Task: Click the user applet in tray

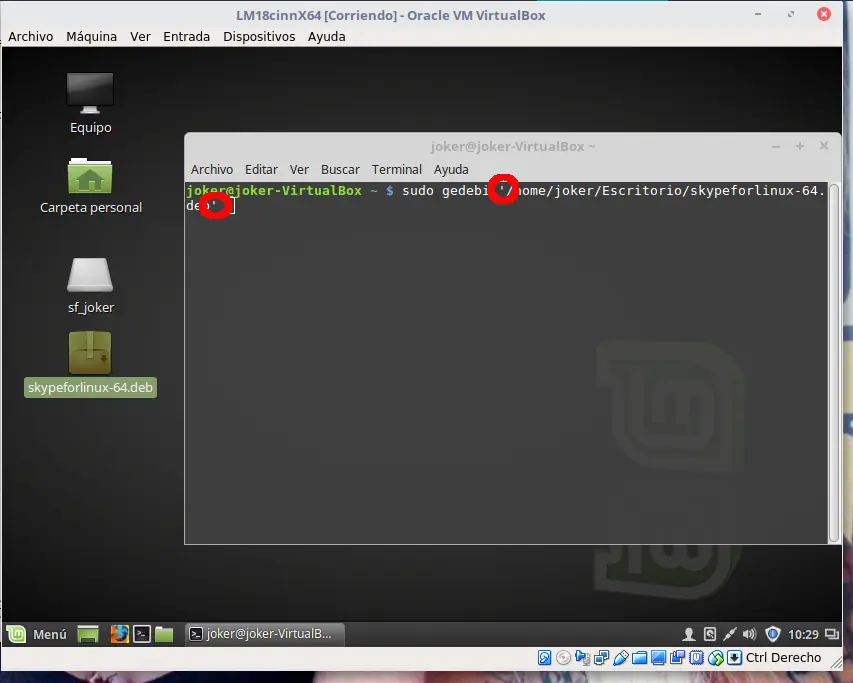Action: [689, 634]
